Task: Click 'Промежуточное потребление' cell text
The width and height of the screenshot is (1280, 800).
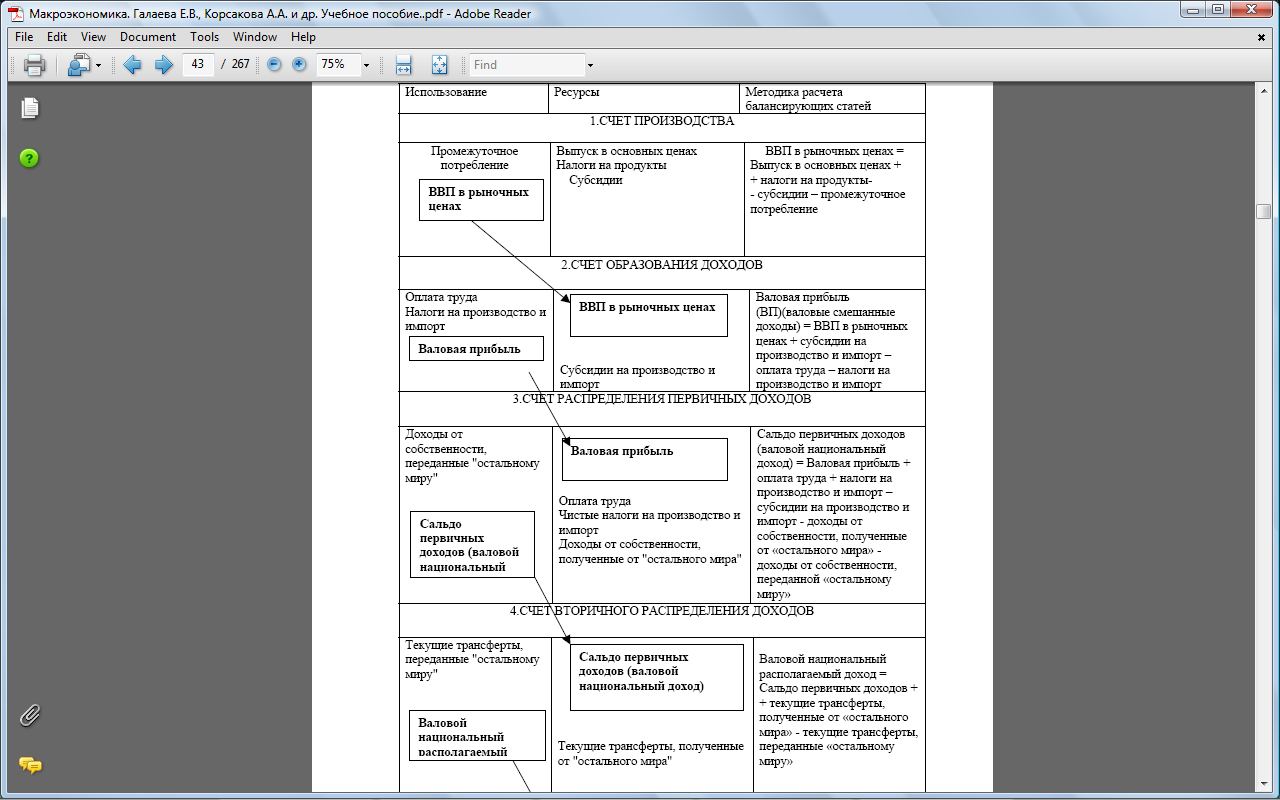Action: (x=475, y=158)
